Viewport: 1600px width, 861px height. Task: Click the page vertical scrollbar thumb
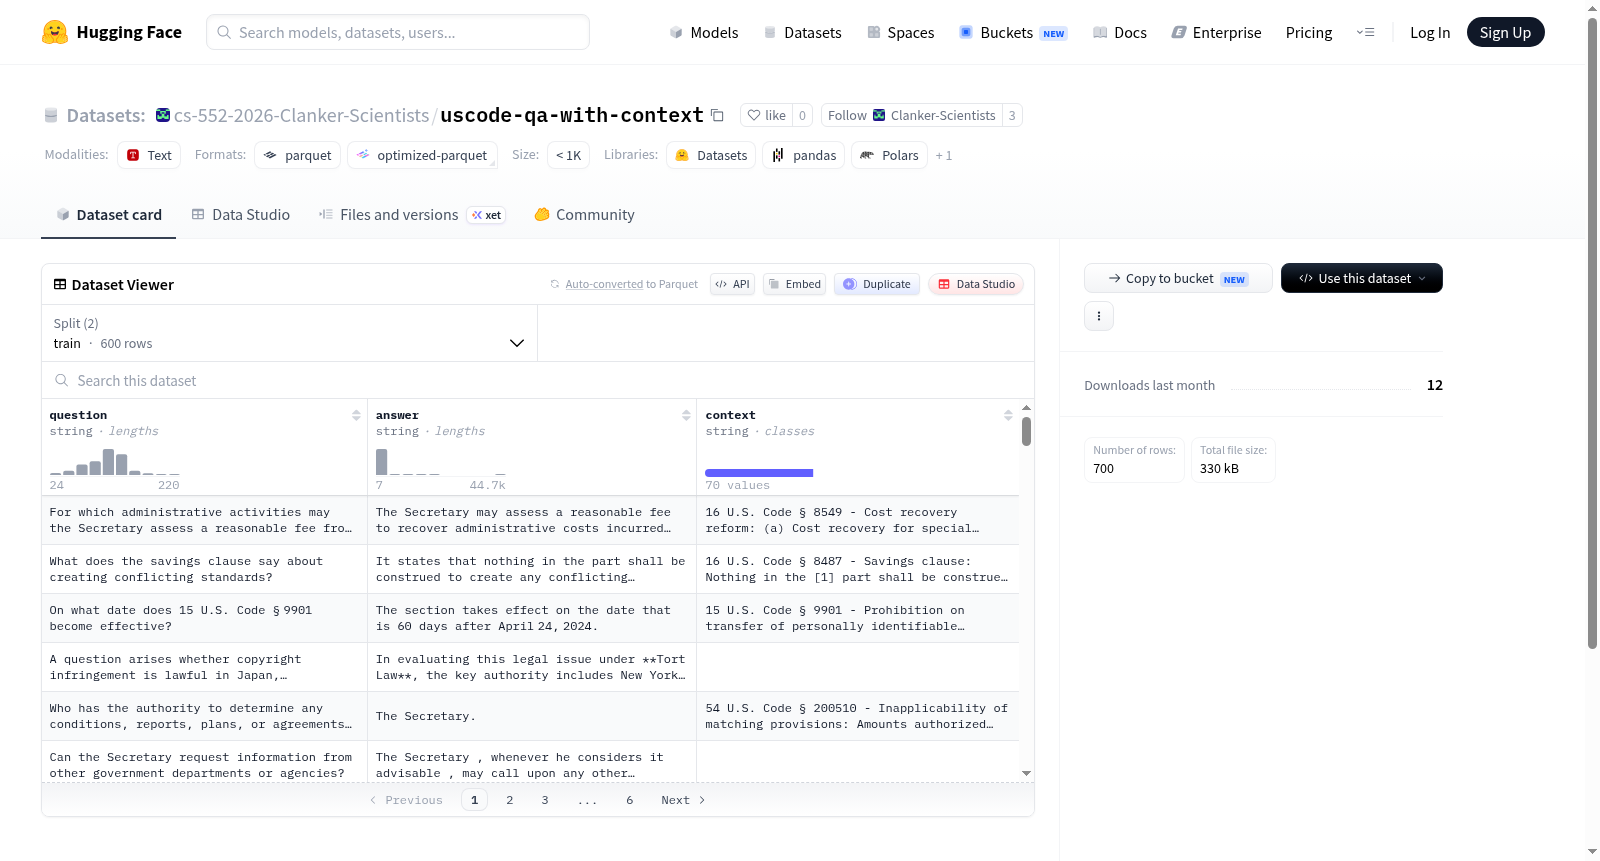1592,333
